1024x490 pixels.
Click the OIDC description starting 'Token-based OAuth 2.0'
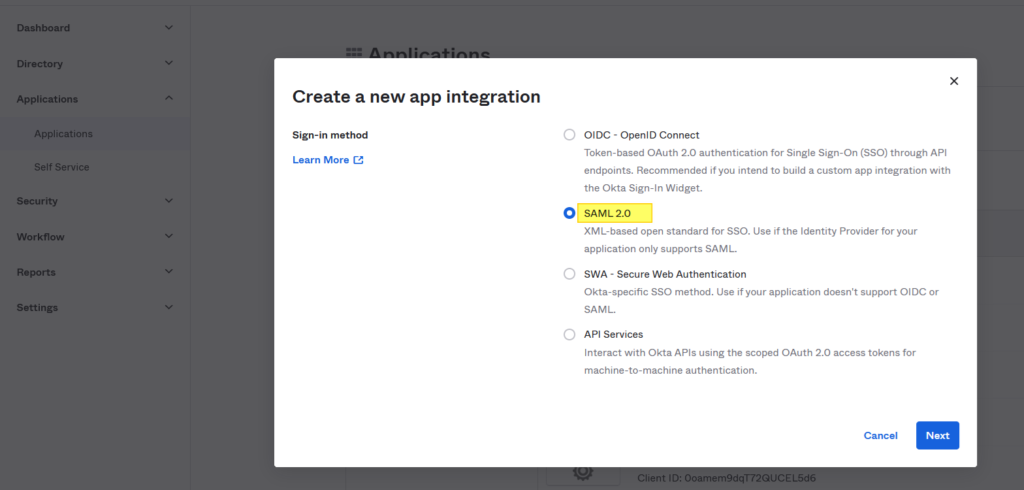click(767, 170)
